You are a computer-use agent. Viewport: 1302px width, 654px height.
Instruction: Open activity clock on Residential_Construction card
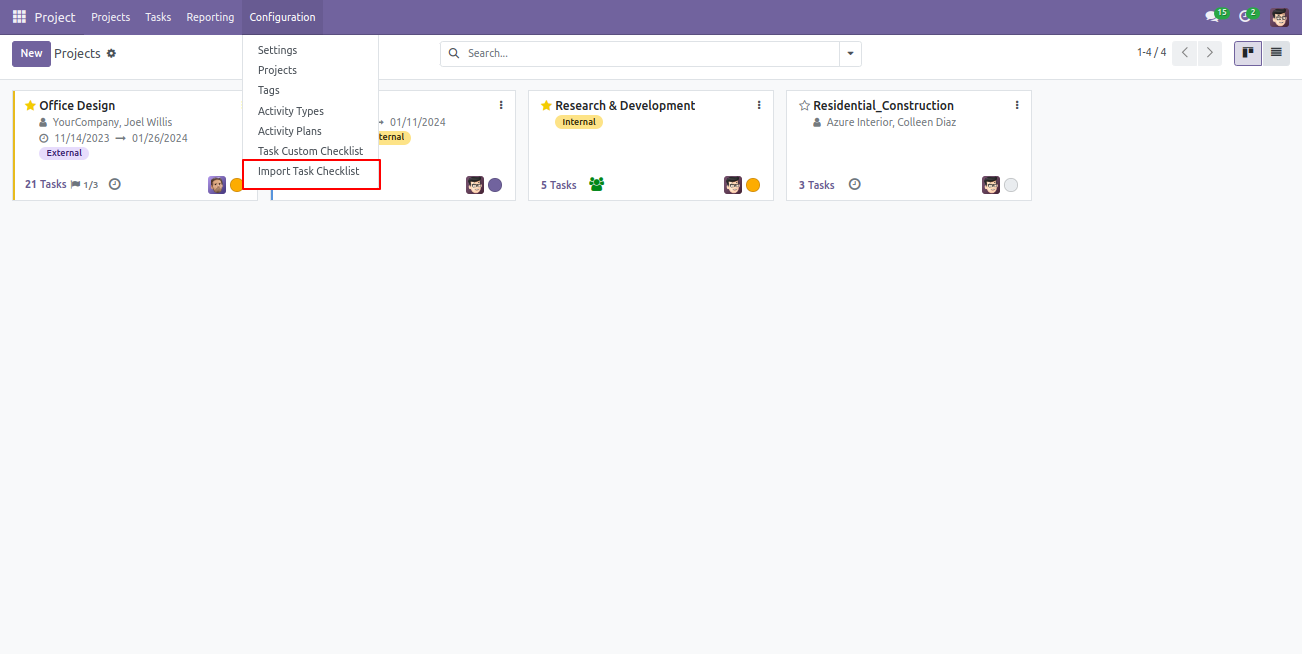click(x=855, y=184)
